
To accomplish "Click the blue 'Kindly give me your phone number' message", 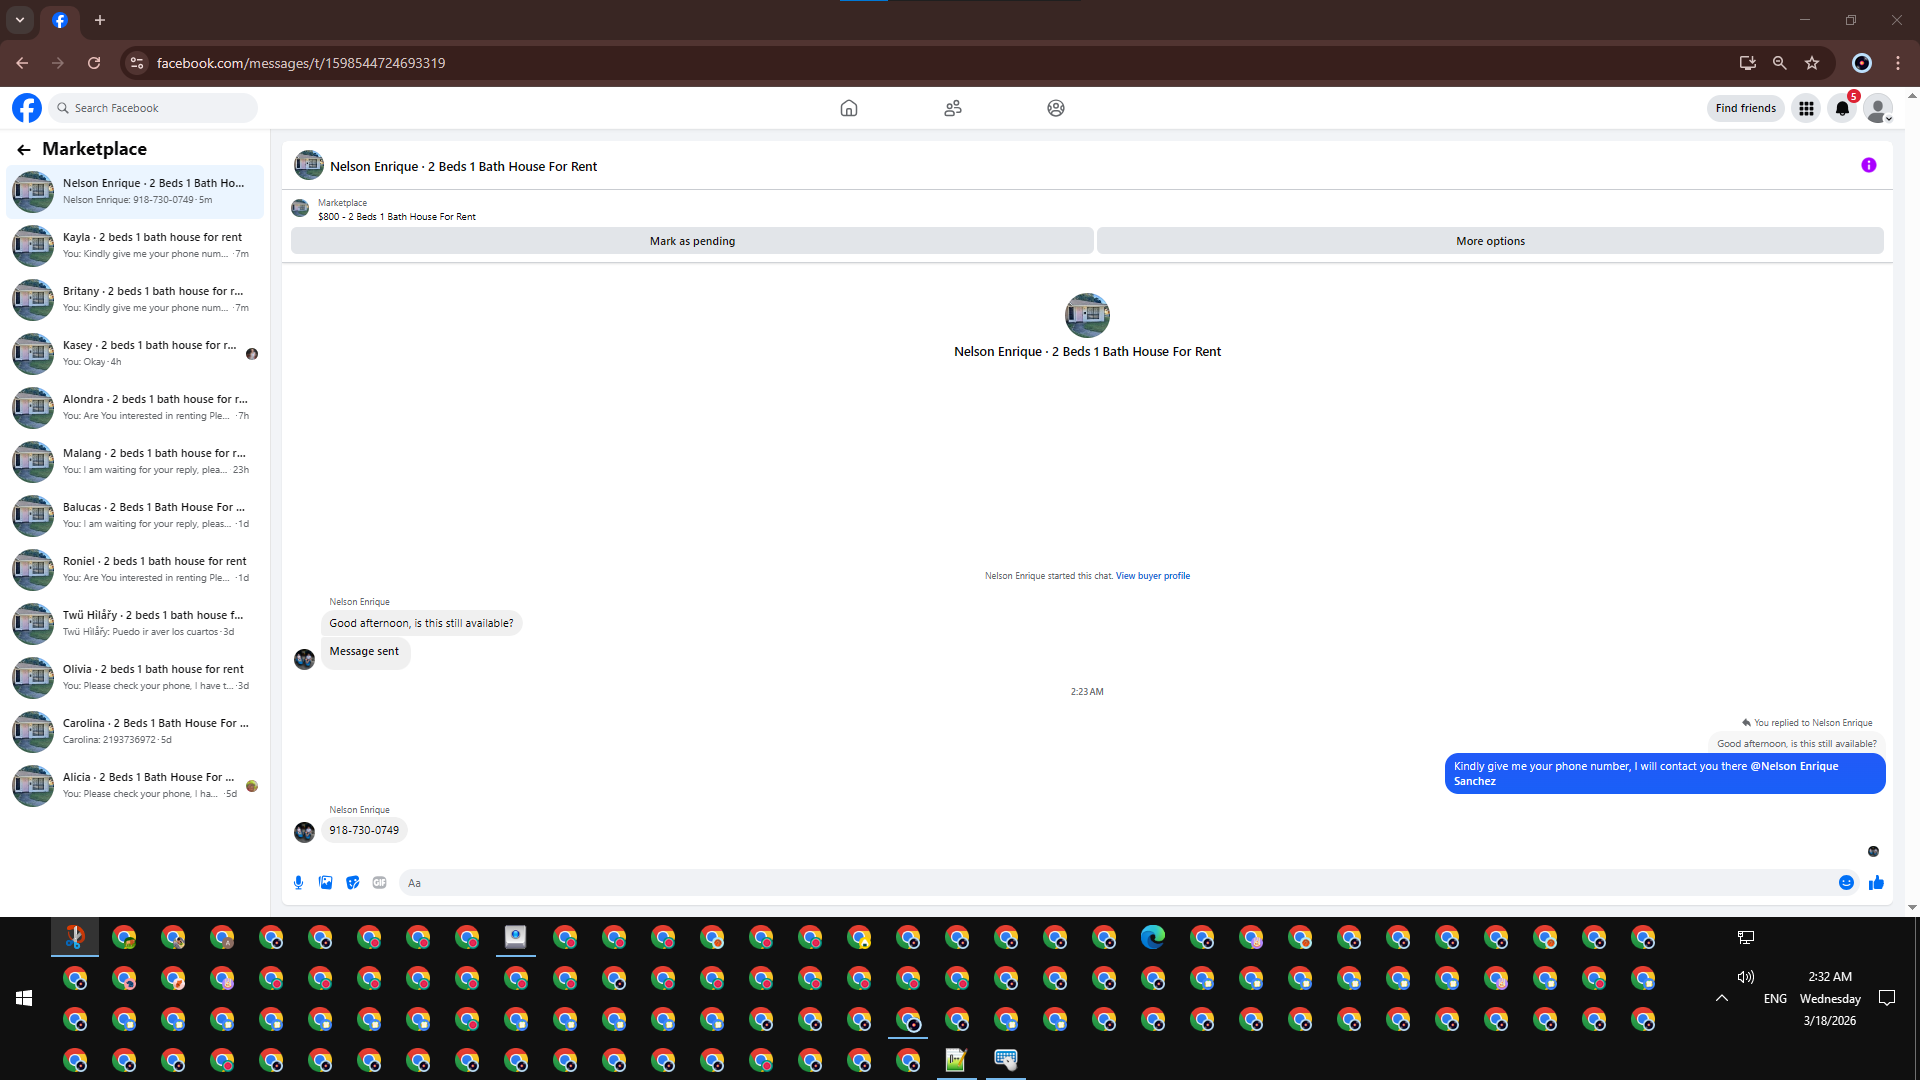I will tap(1665, 774).
